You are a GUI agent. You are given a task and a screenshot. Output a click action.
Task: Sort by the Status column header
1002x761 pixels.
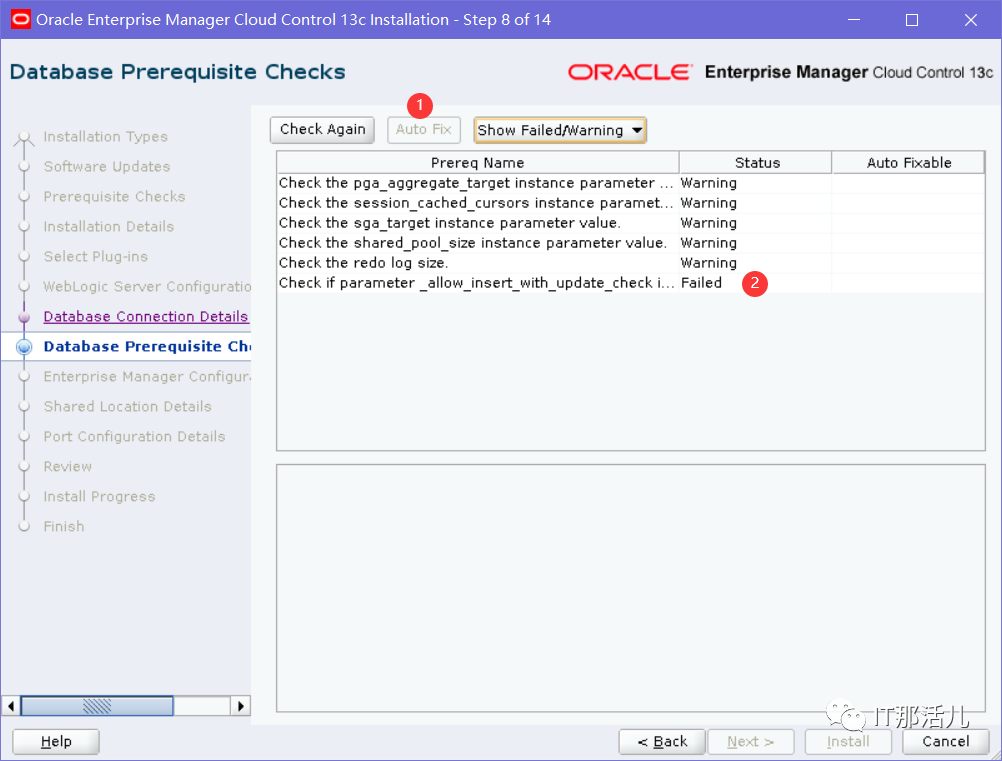click(755, 163)
